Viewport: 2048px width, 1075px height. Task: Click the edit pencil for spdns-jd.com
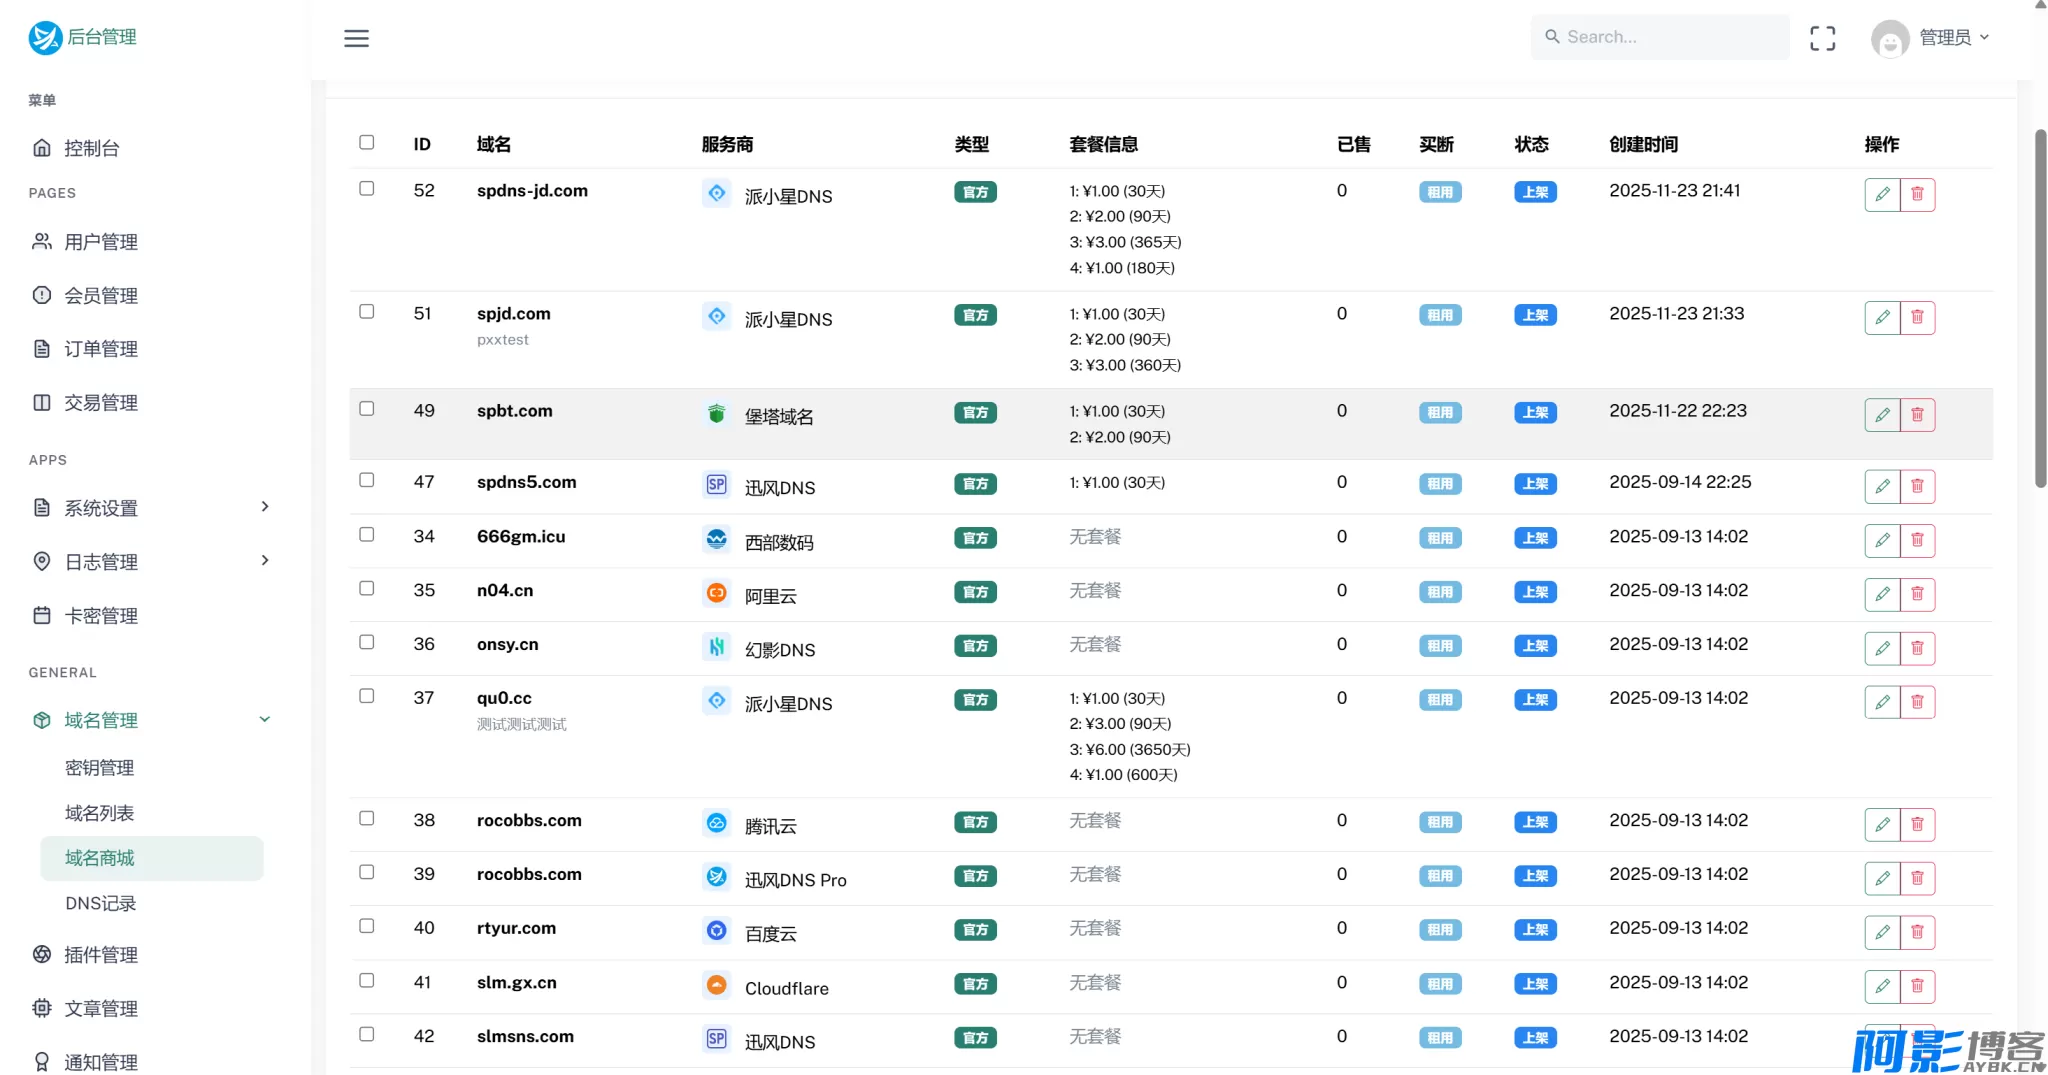(x=1881, y=194)
